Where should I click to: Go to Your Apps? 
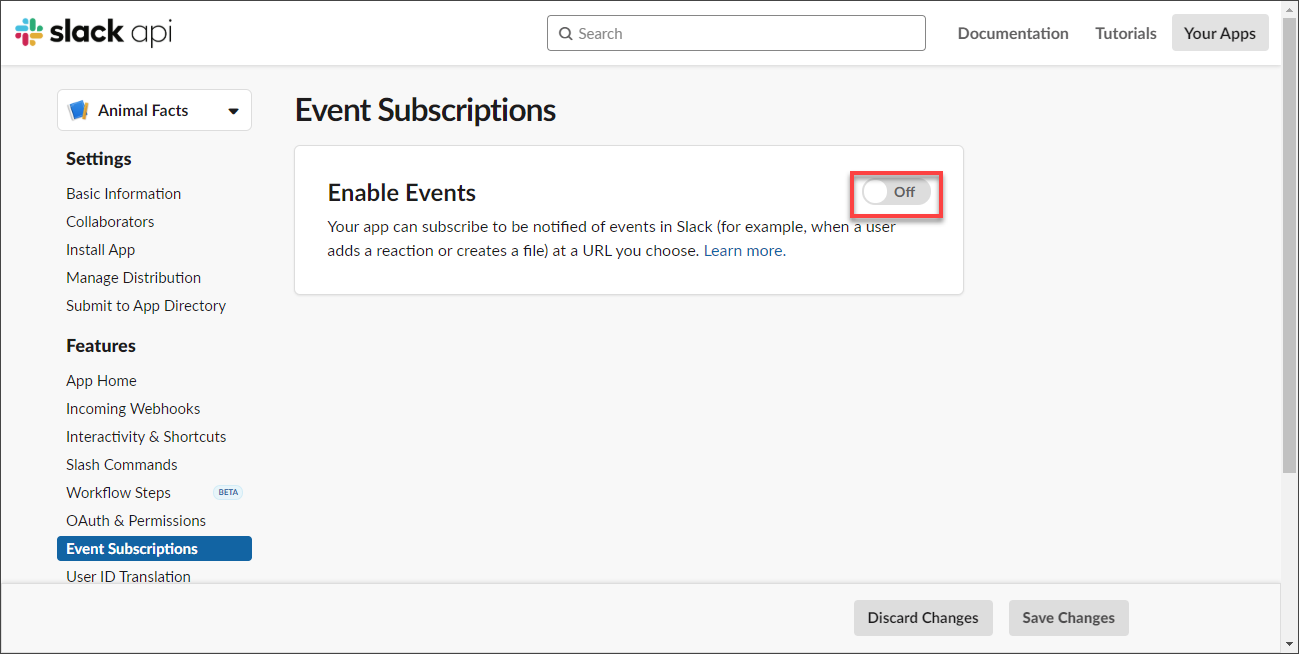1220,33
